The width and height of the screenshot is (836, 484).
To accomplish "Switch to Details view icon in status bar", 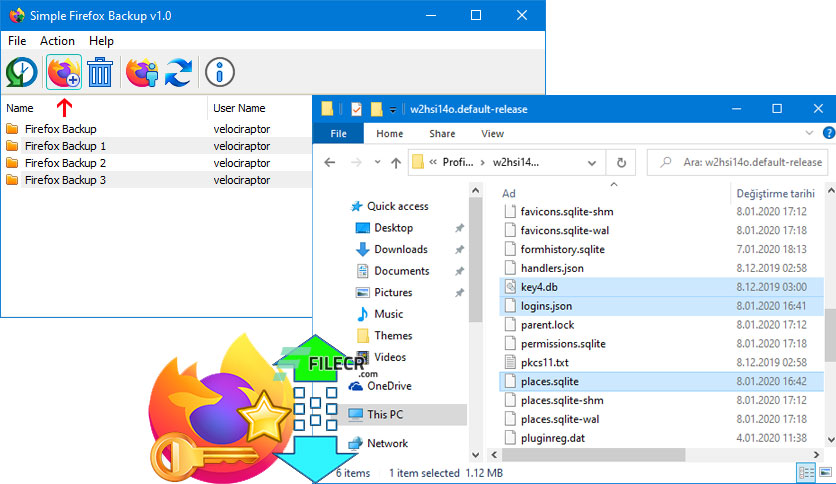I will coord(806,472).
